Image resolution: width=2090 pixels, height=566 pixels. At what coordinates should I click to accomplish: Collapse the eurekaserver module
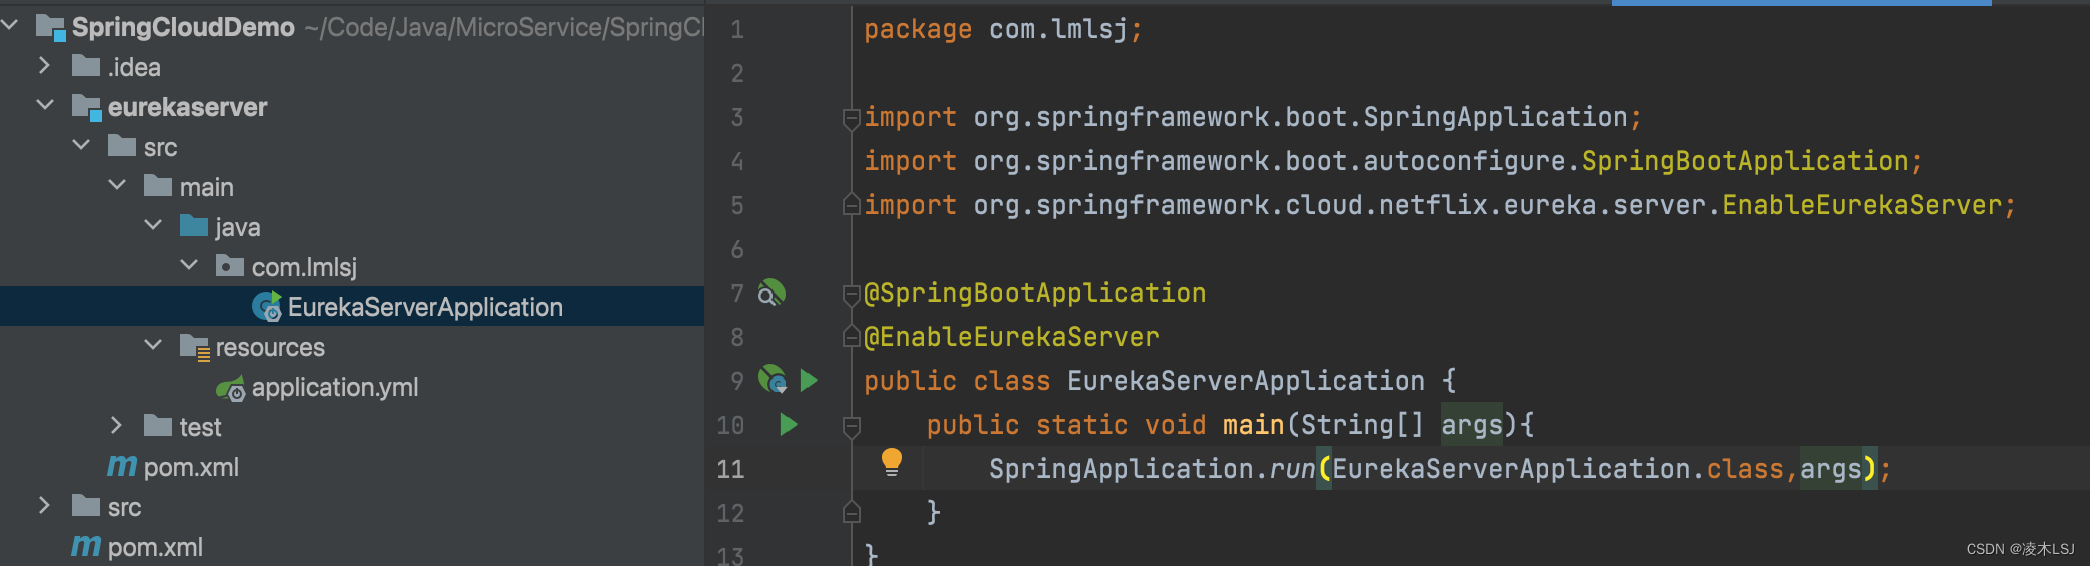click(45, 104)
